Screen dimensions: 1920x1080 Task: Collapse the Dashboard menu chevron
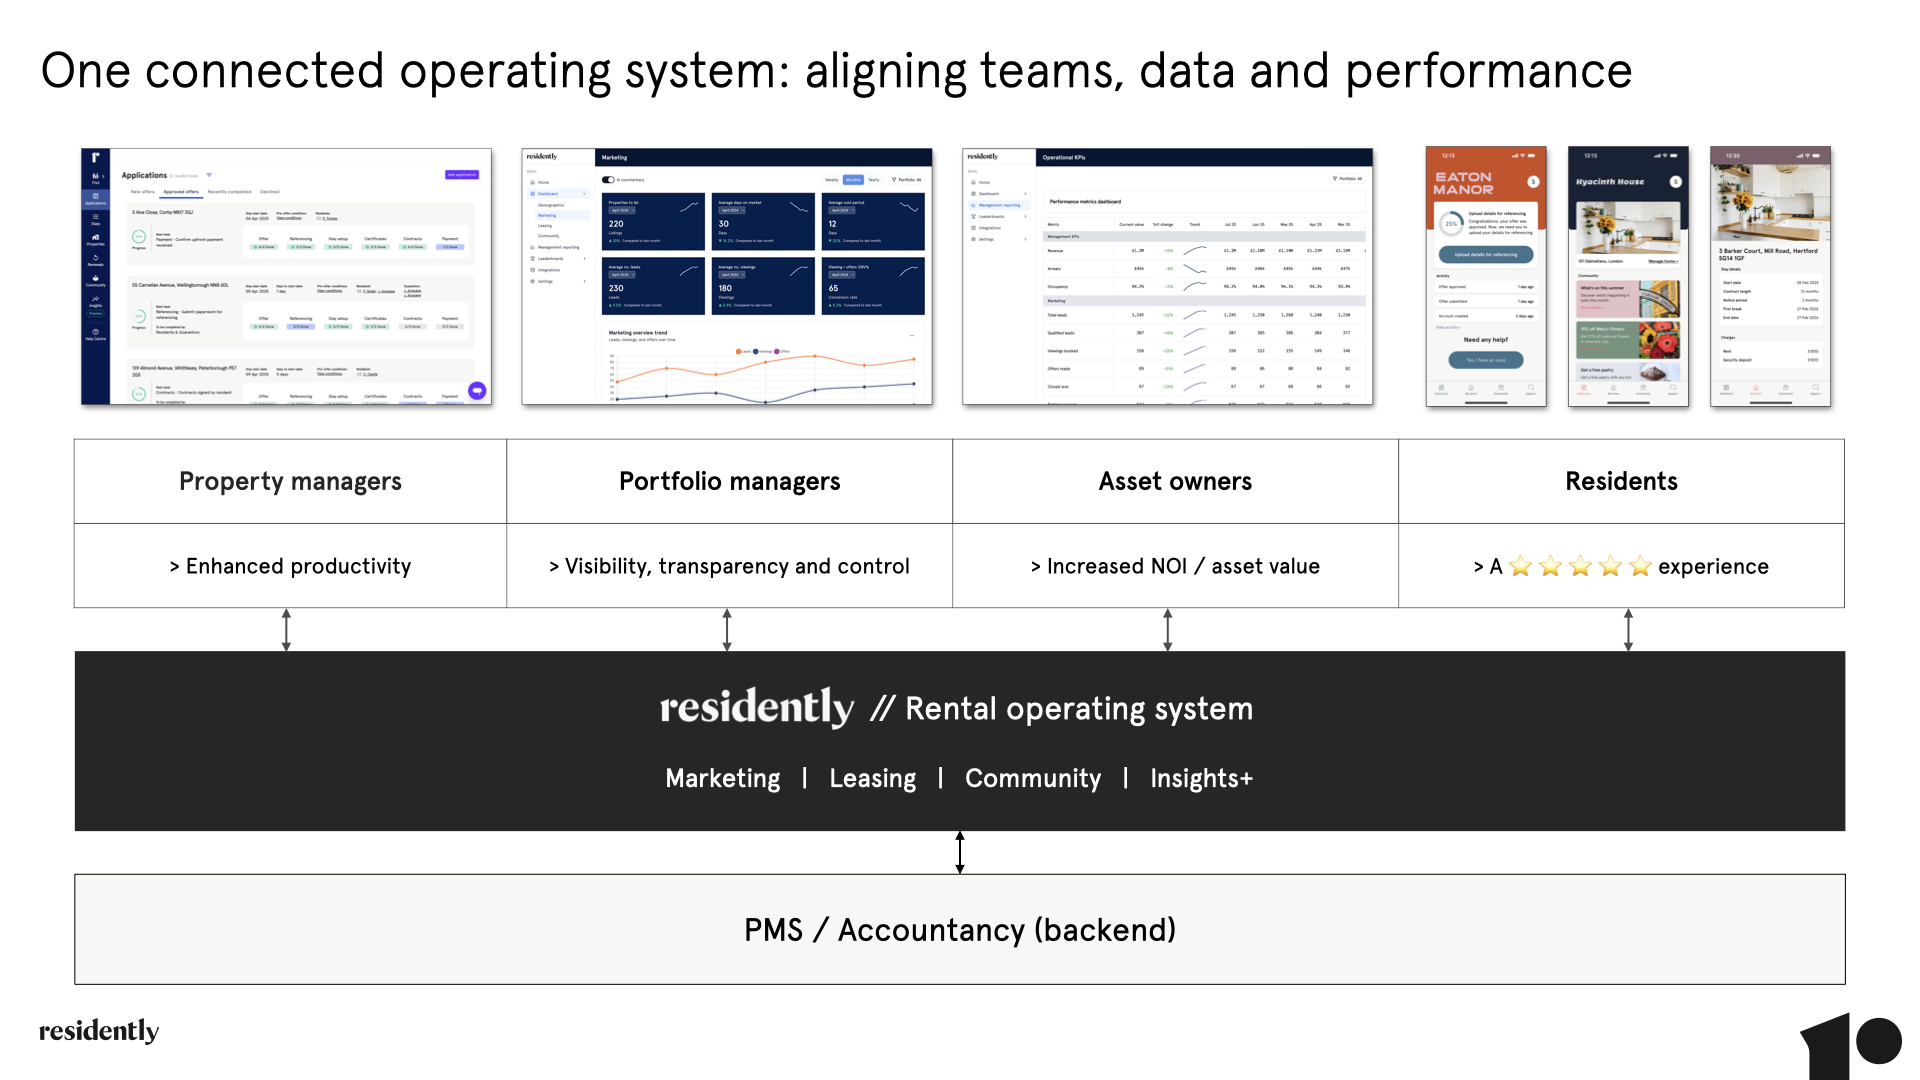tap(585, 193)
